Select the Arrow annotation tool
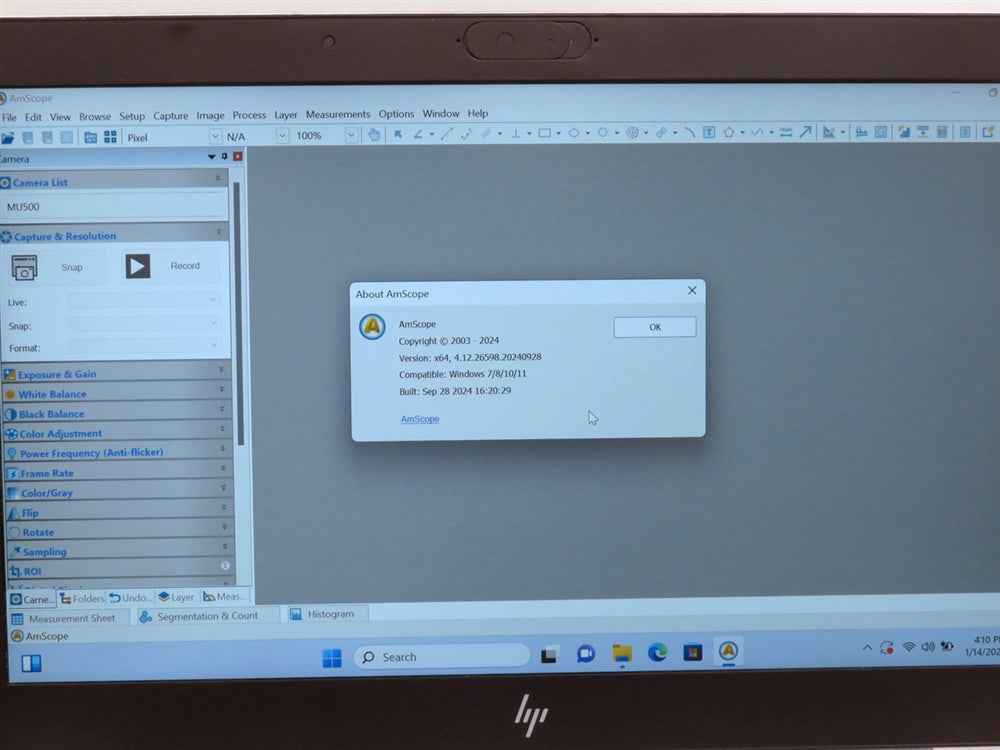Screen dimensions: 1000x750 [805, 131]
